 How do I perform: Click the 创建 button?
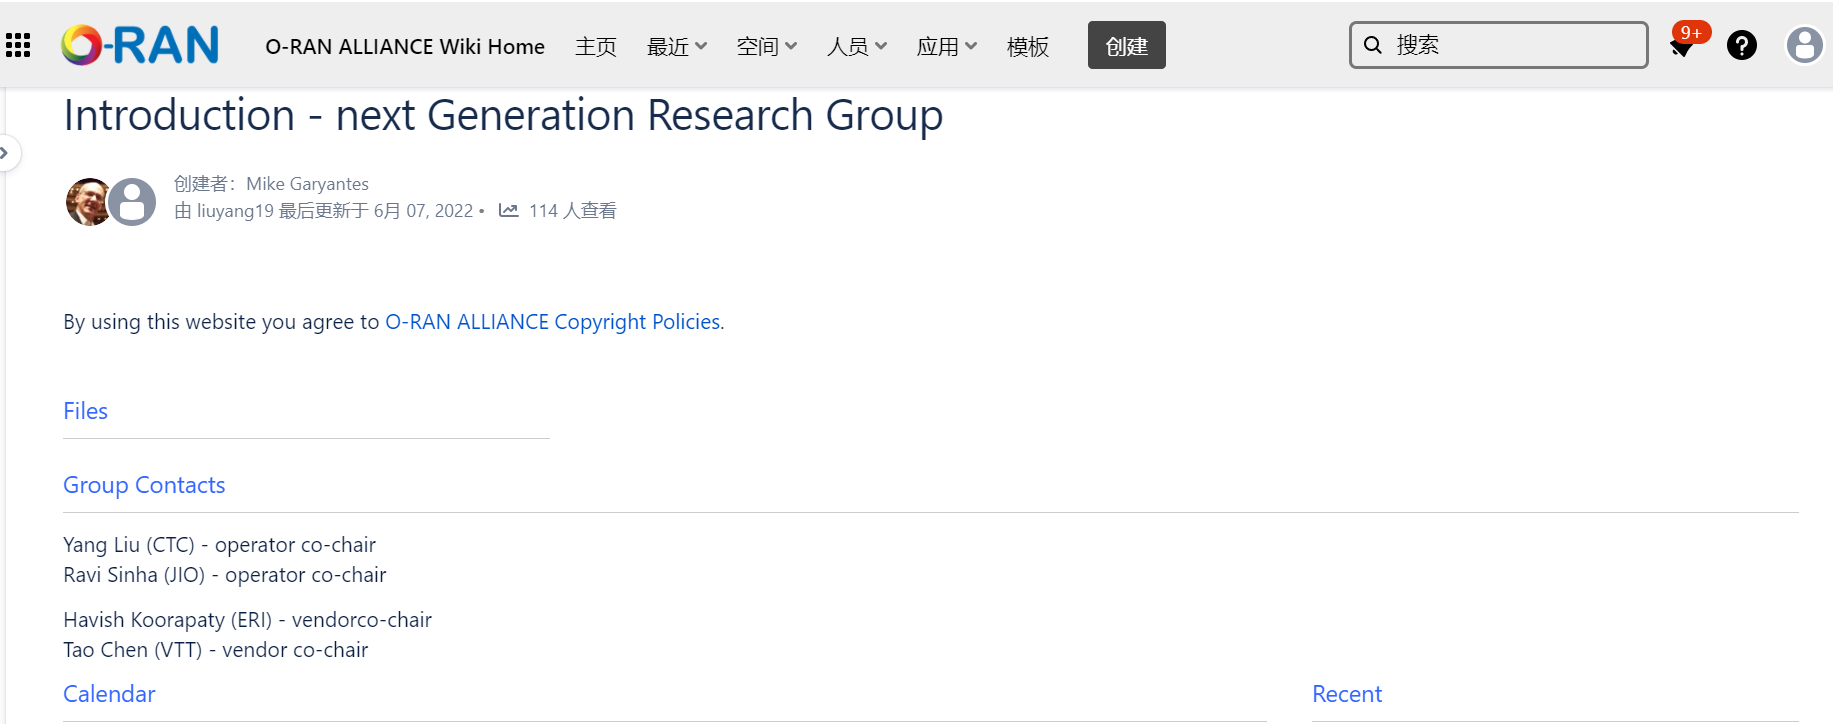point(1127,45)
